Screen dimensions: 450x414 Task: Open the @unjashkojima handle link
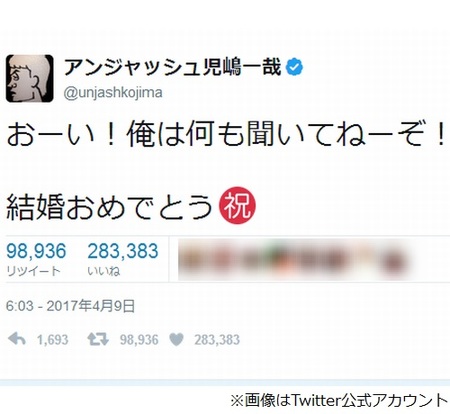(113, 93)
